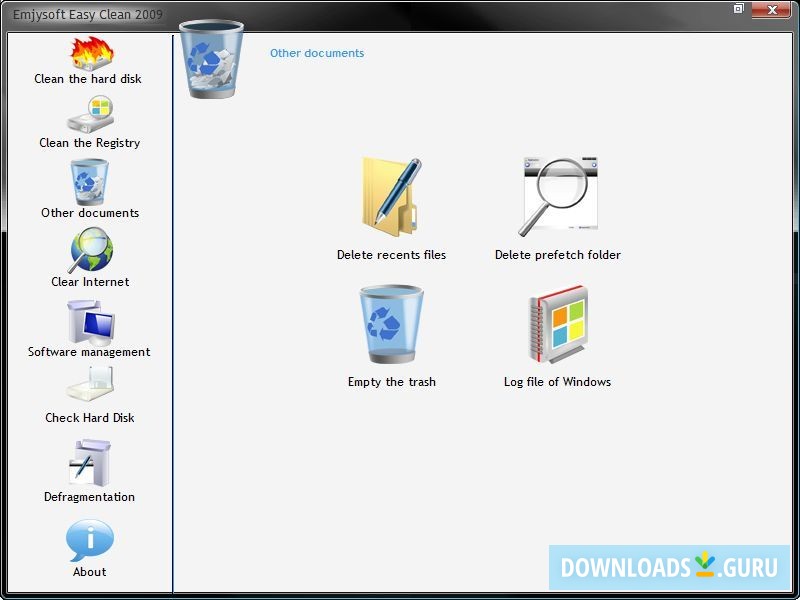This screenshot has height=600, width=800.
Task: Click the Empty the trash label
Action: 391,382
